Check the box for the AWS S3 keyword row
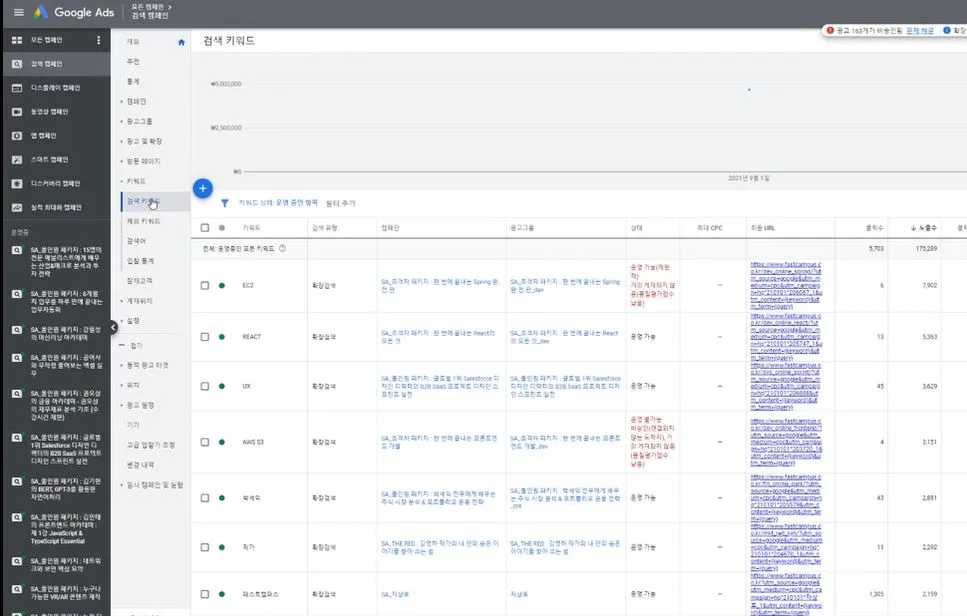 pyautogui.click(x=205, y=442)
